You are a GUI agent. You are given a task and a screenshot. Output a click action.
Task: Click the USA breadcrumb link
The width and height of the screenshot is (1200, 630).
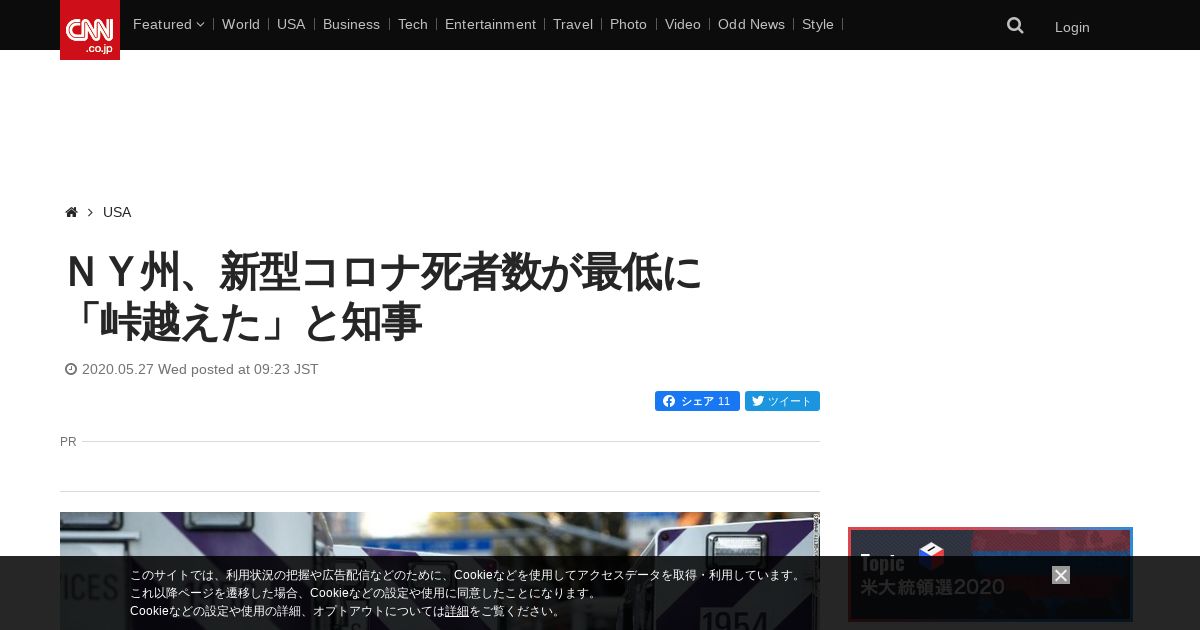pyautogui.click(x=117, y=212)
